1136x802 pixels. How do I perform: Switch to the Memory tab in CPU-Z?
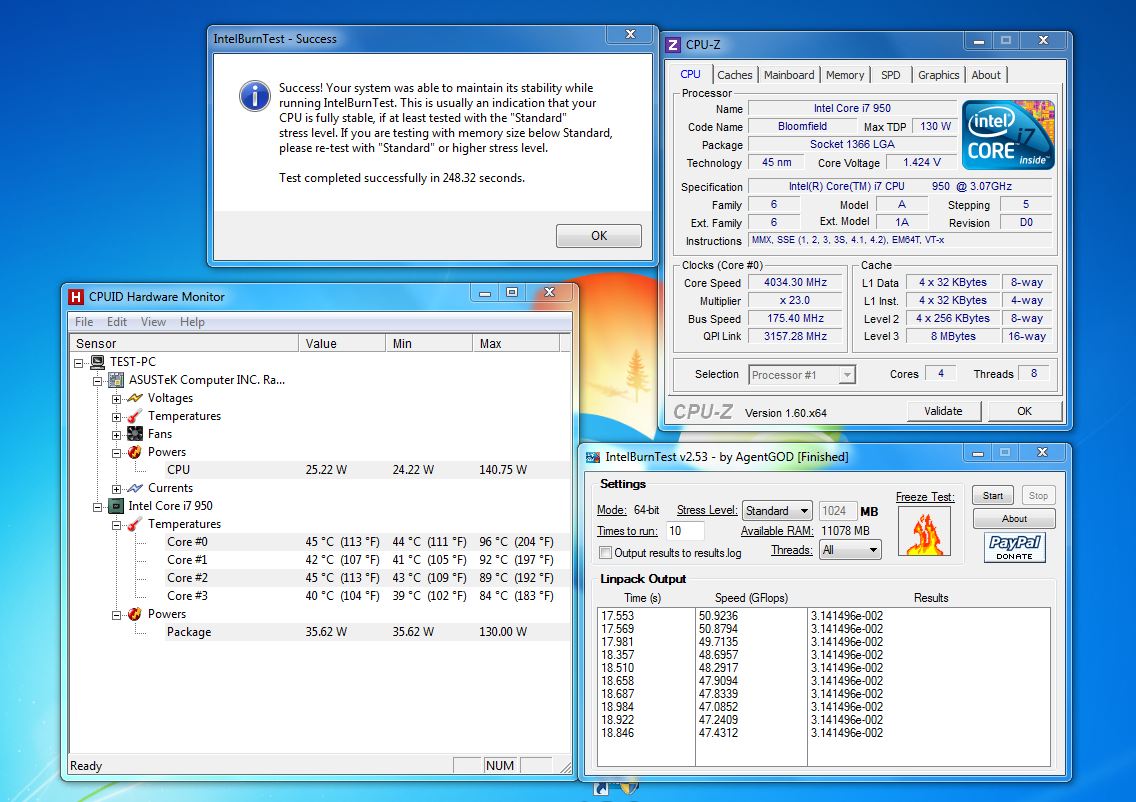click(845, 75)
